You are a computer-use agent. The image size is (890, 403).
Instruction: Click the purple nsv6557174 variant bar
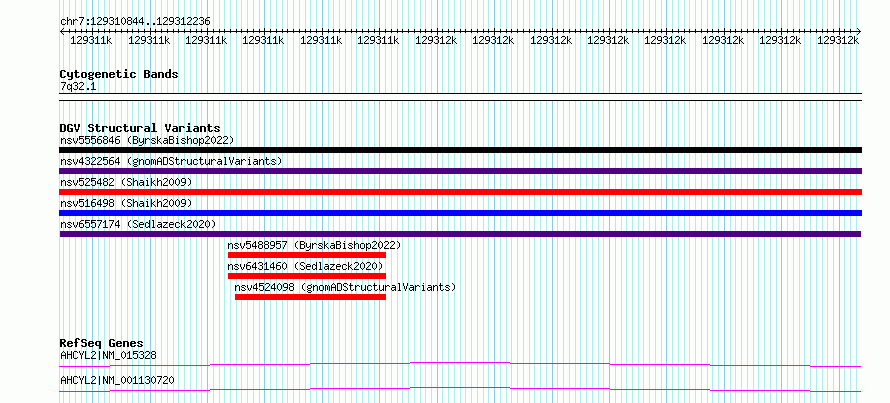coord(460,234)
